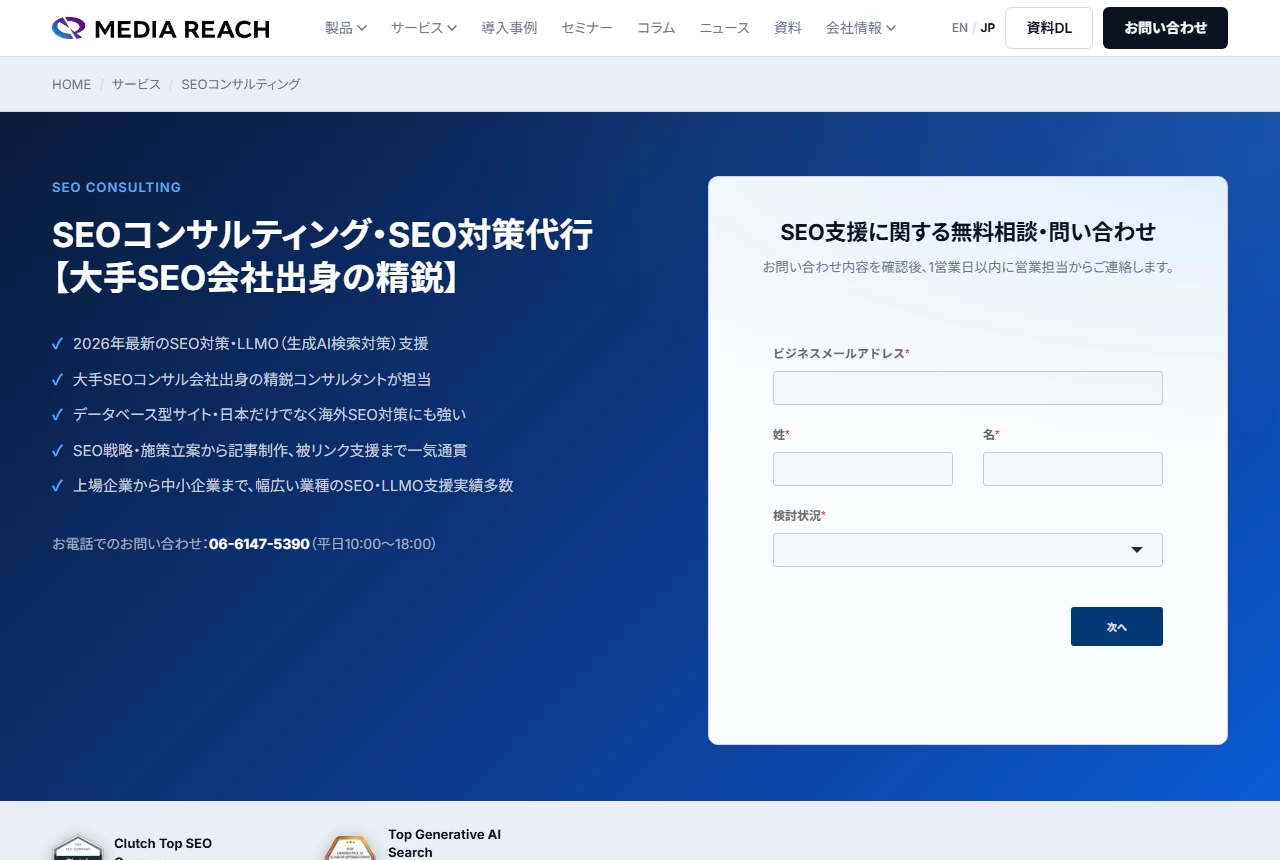The image size is (1280, 860).
Task: Submit with the 次へ button
Action: click(1116, 627)
